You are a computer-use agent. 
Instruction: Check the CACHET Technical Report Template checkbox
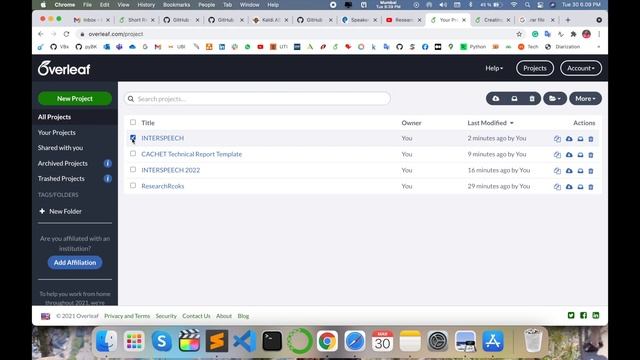(133, 153)
